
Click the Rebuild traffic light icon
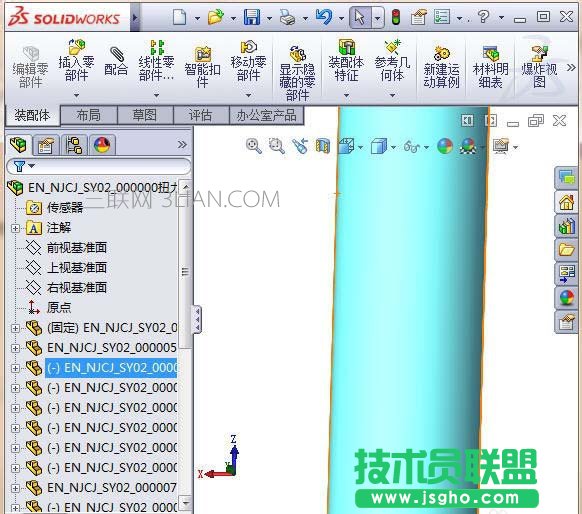[396, 17]
